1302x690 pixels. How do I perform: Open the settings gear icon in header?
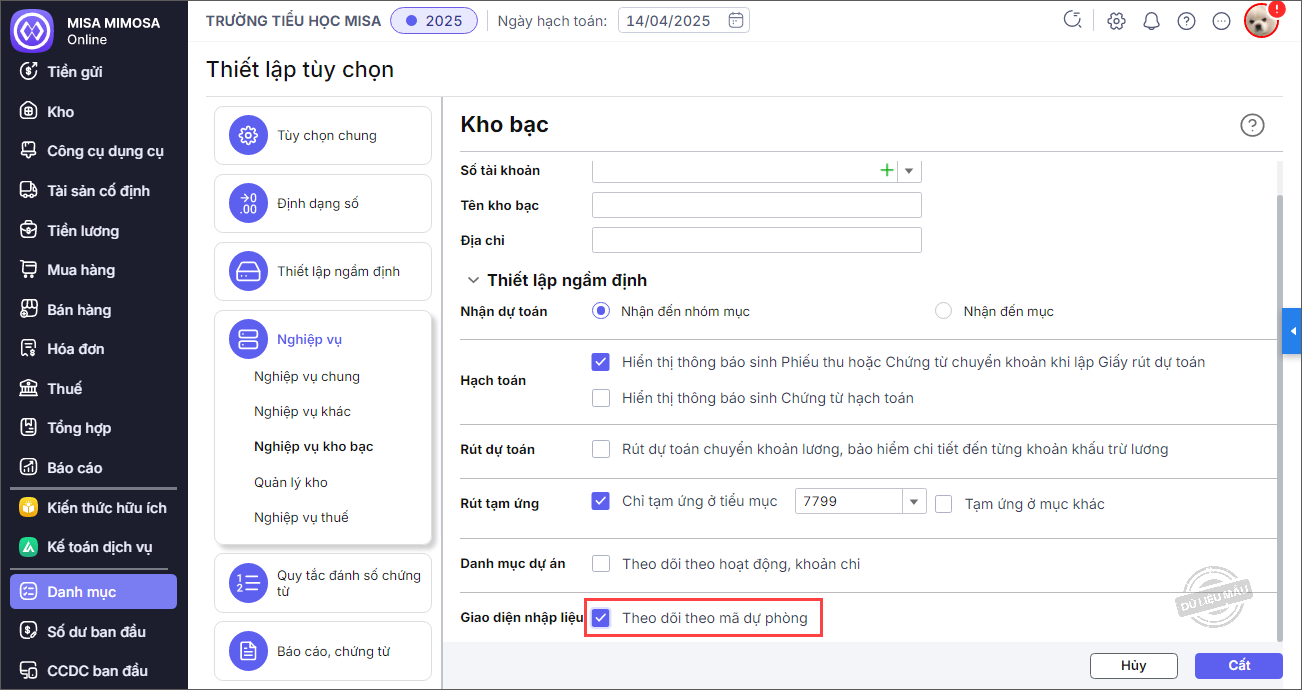[x=1117, y=21]
